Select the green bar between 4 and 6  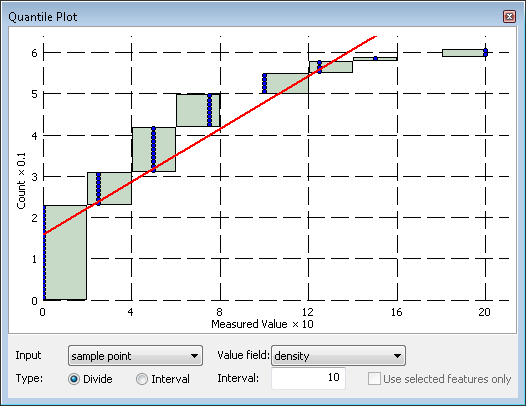(154, 149)
